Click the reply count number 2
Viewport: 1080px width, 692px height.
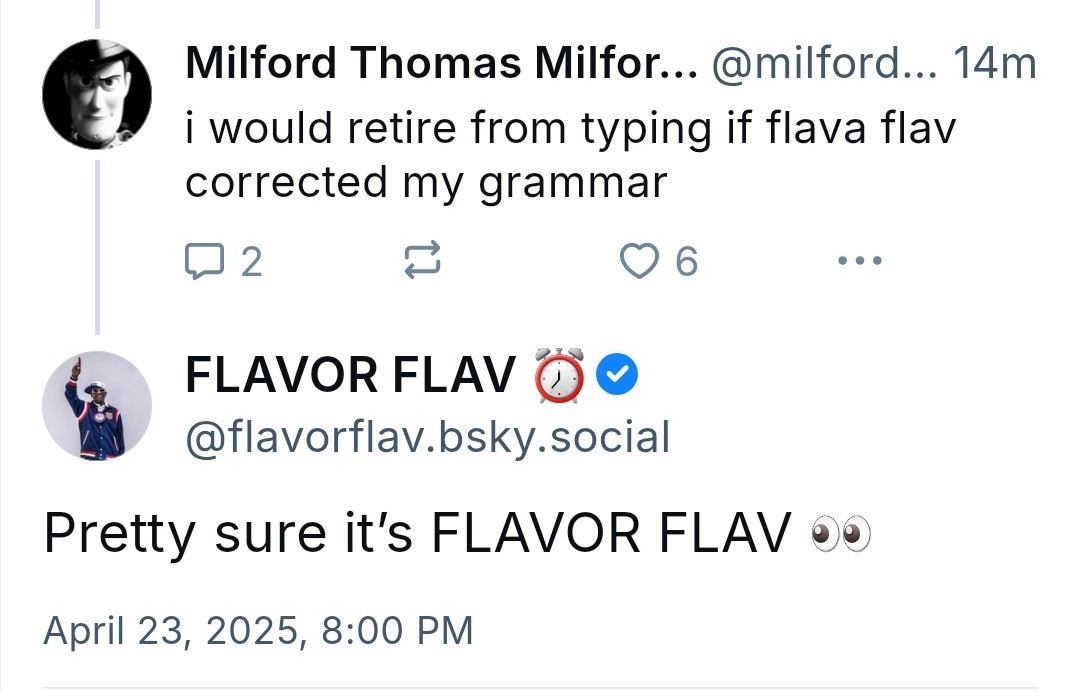pos(251,262)
